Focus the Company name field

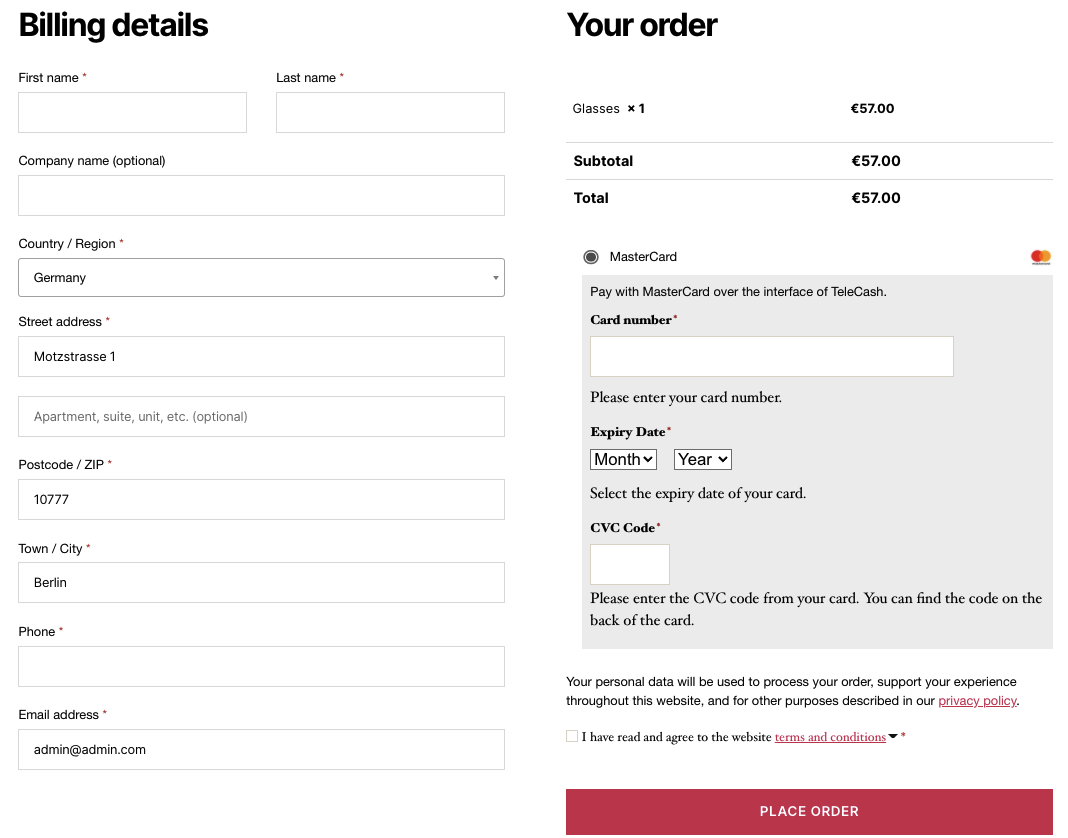click(x=261, y=196)
